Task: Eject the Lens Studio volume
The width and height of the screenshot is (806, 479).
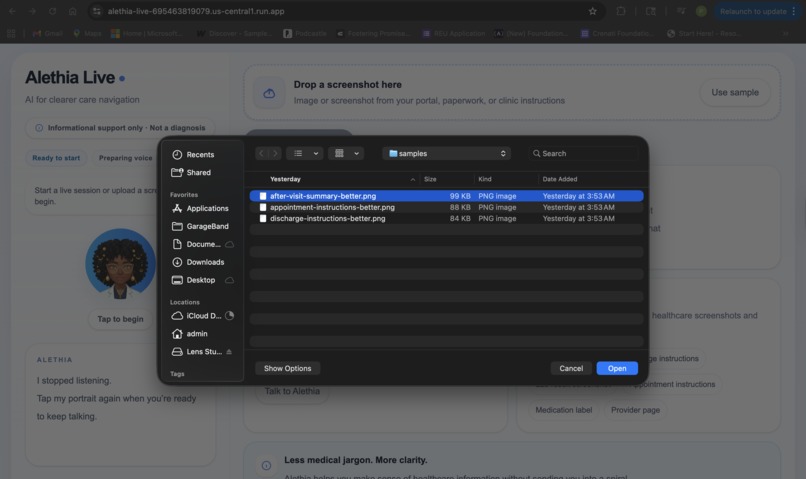Action: (x=229, y=352)
